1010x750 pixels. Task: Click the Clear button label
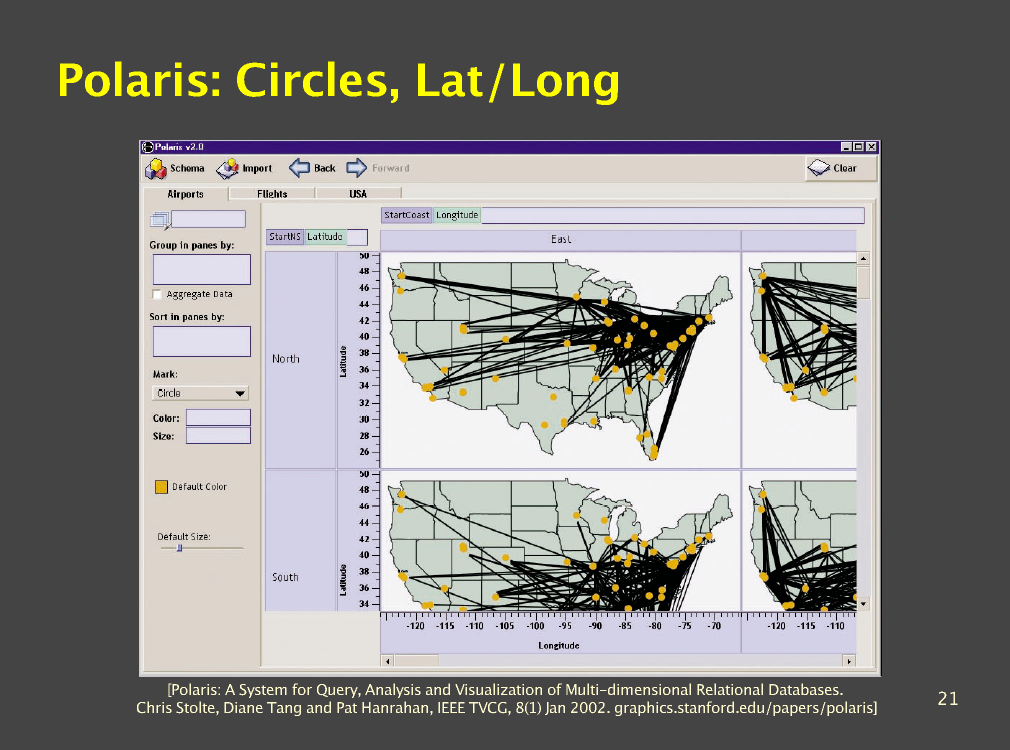tap(844, 168)
